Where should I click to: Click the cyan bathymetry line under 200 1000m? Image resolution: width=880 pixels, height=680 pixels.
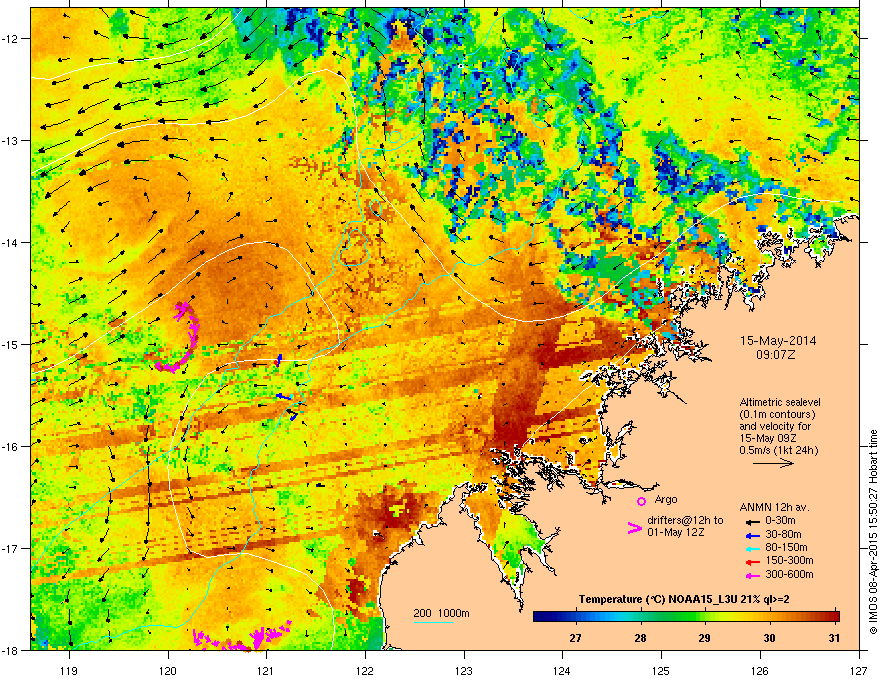click(x=434, y=622)
